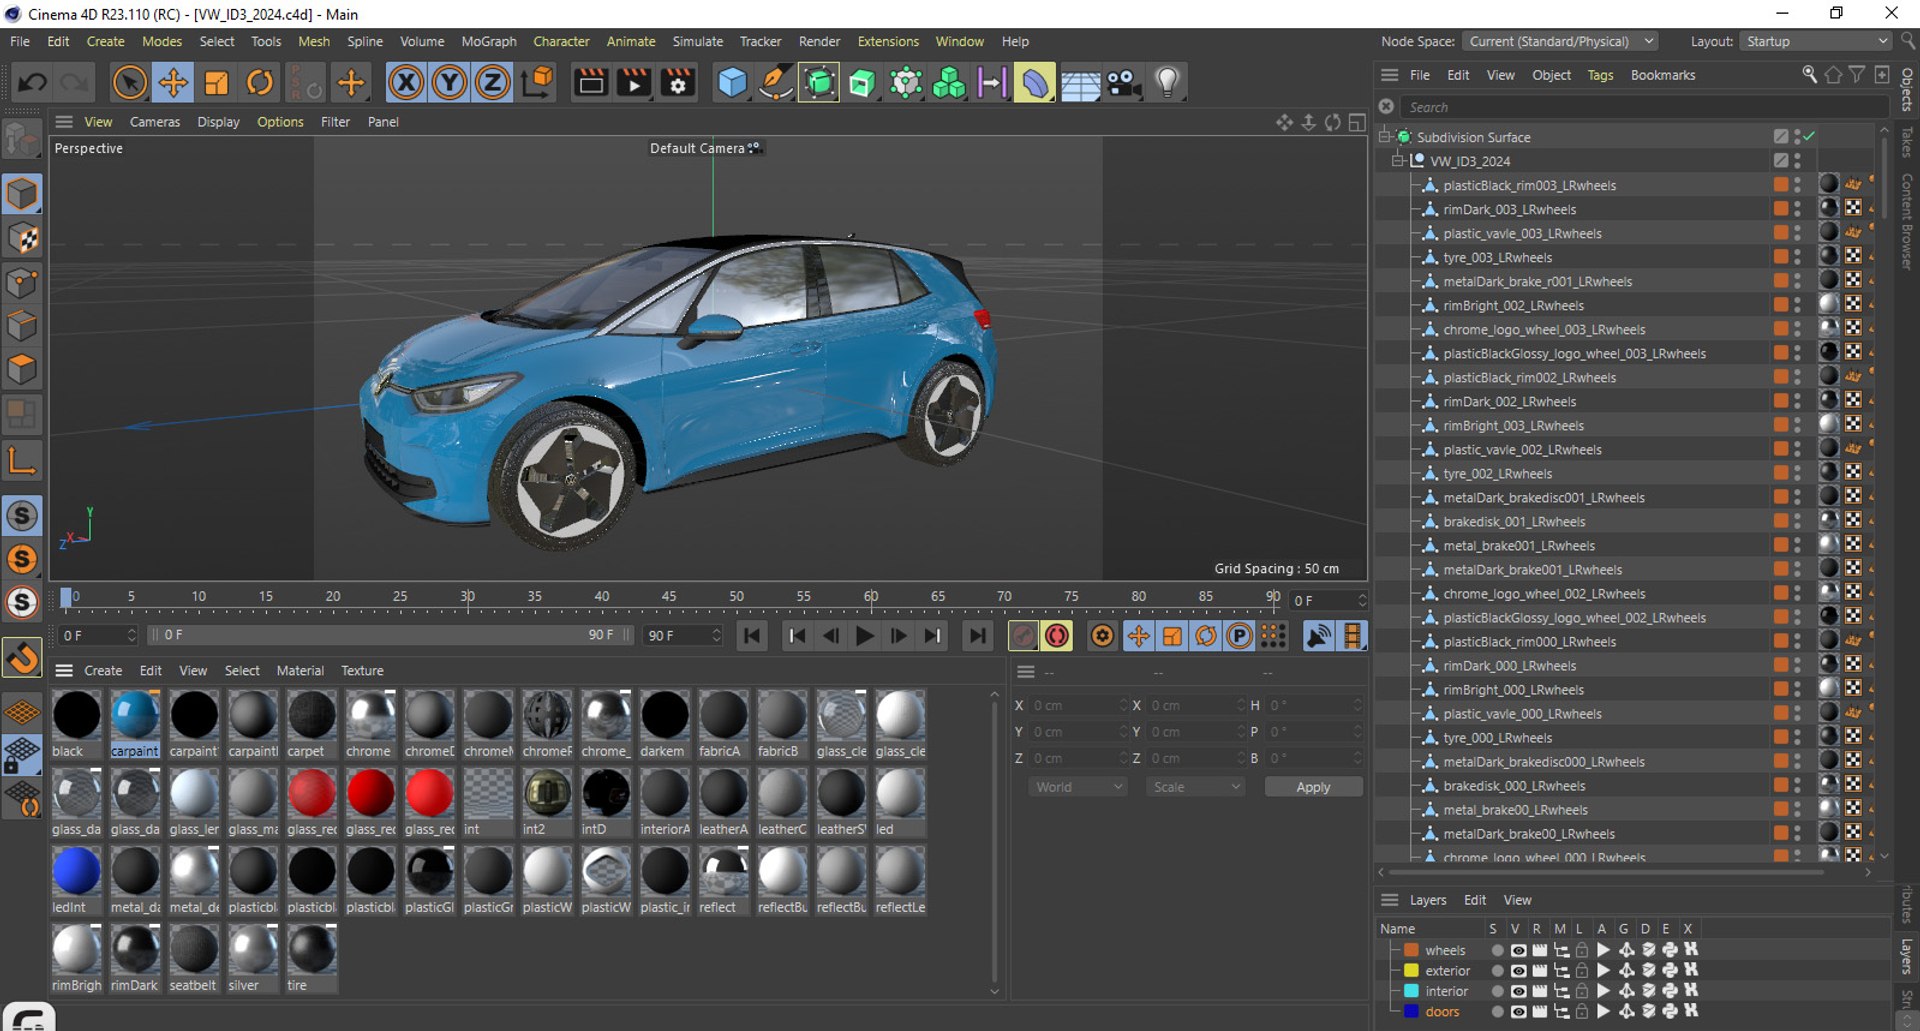
Task: Toggle Autokeying button
Action: click(1057, 636)
